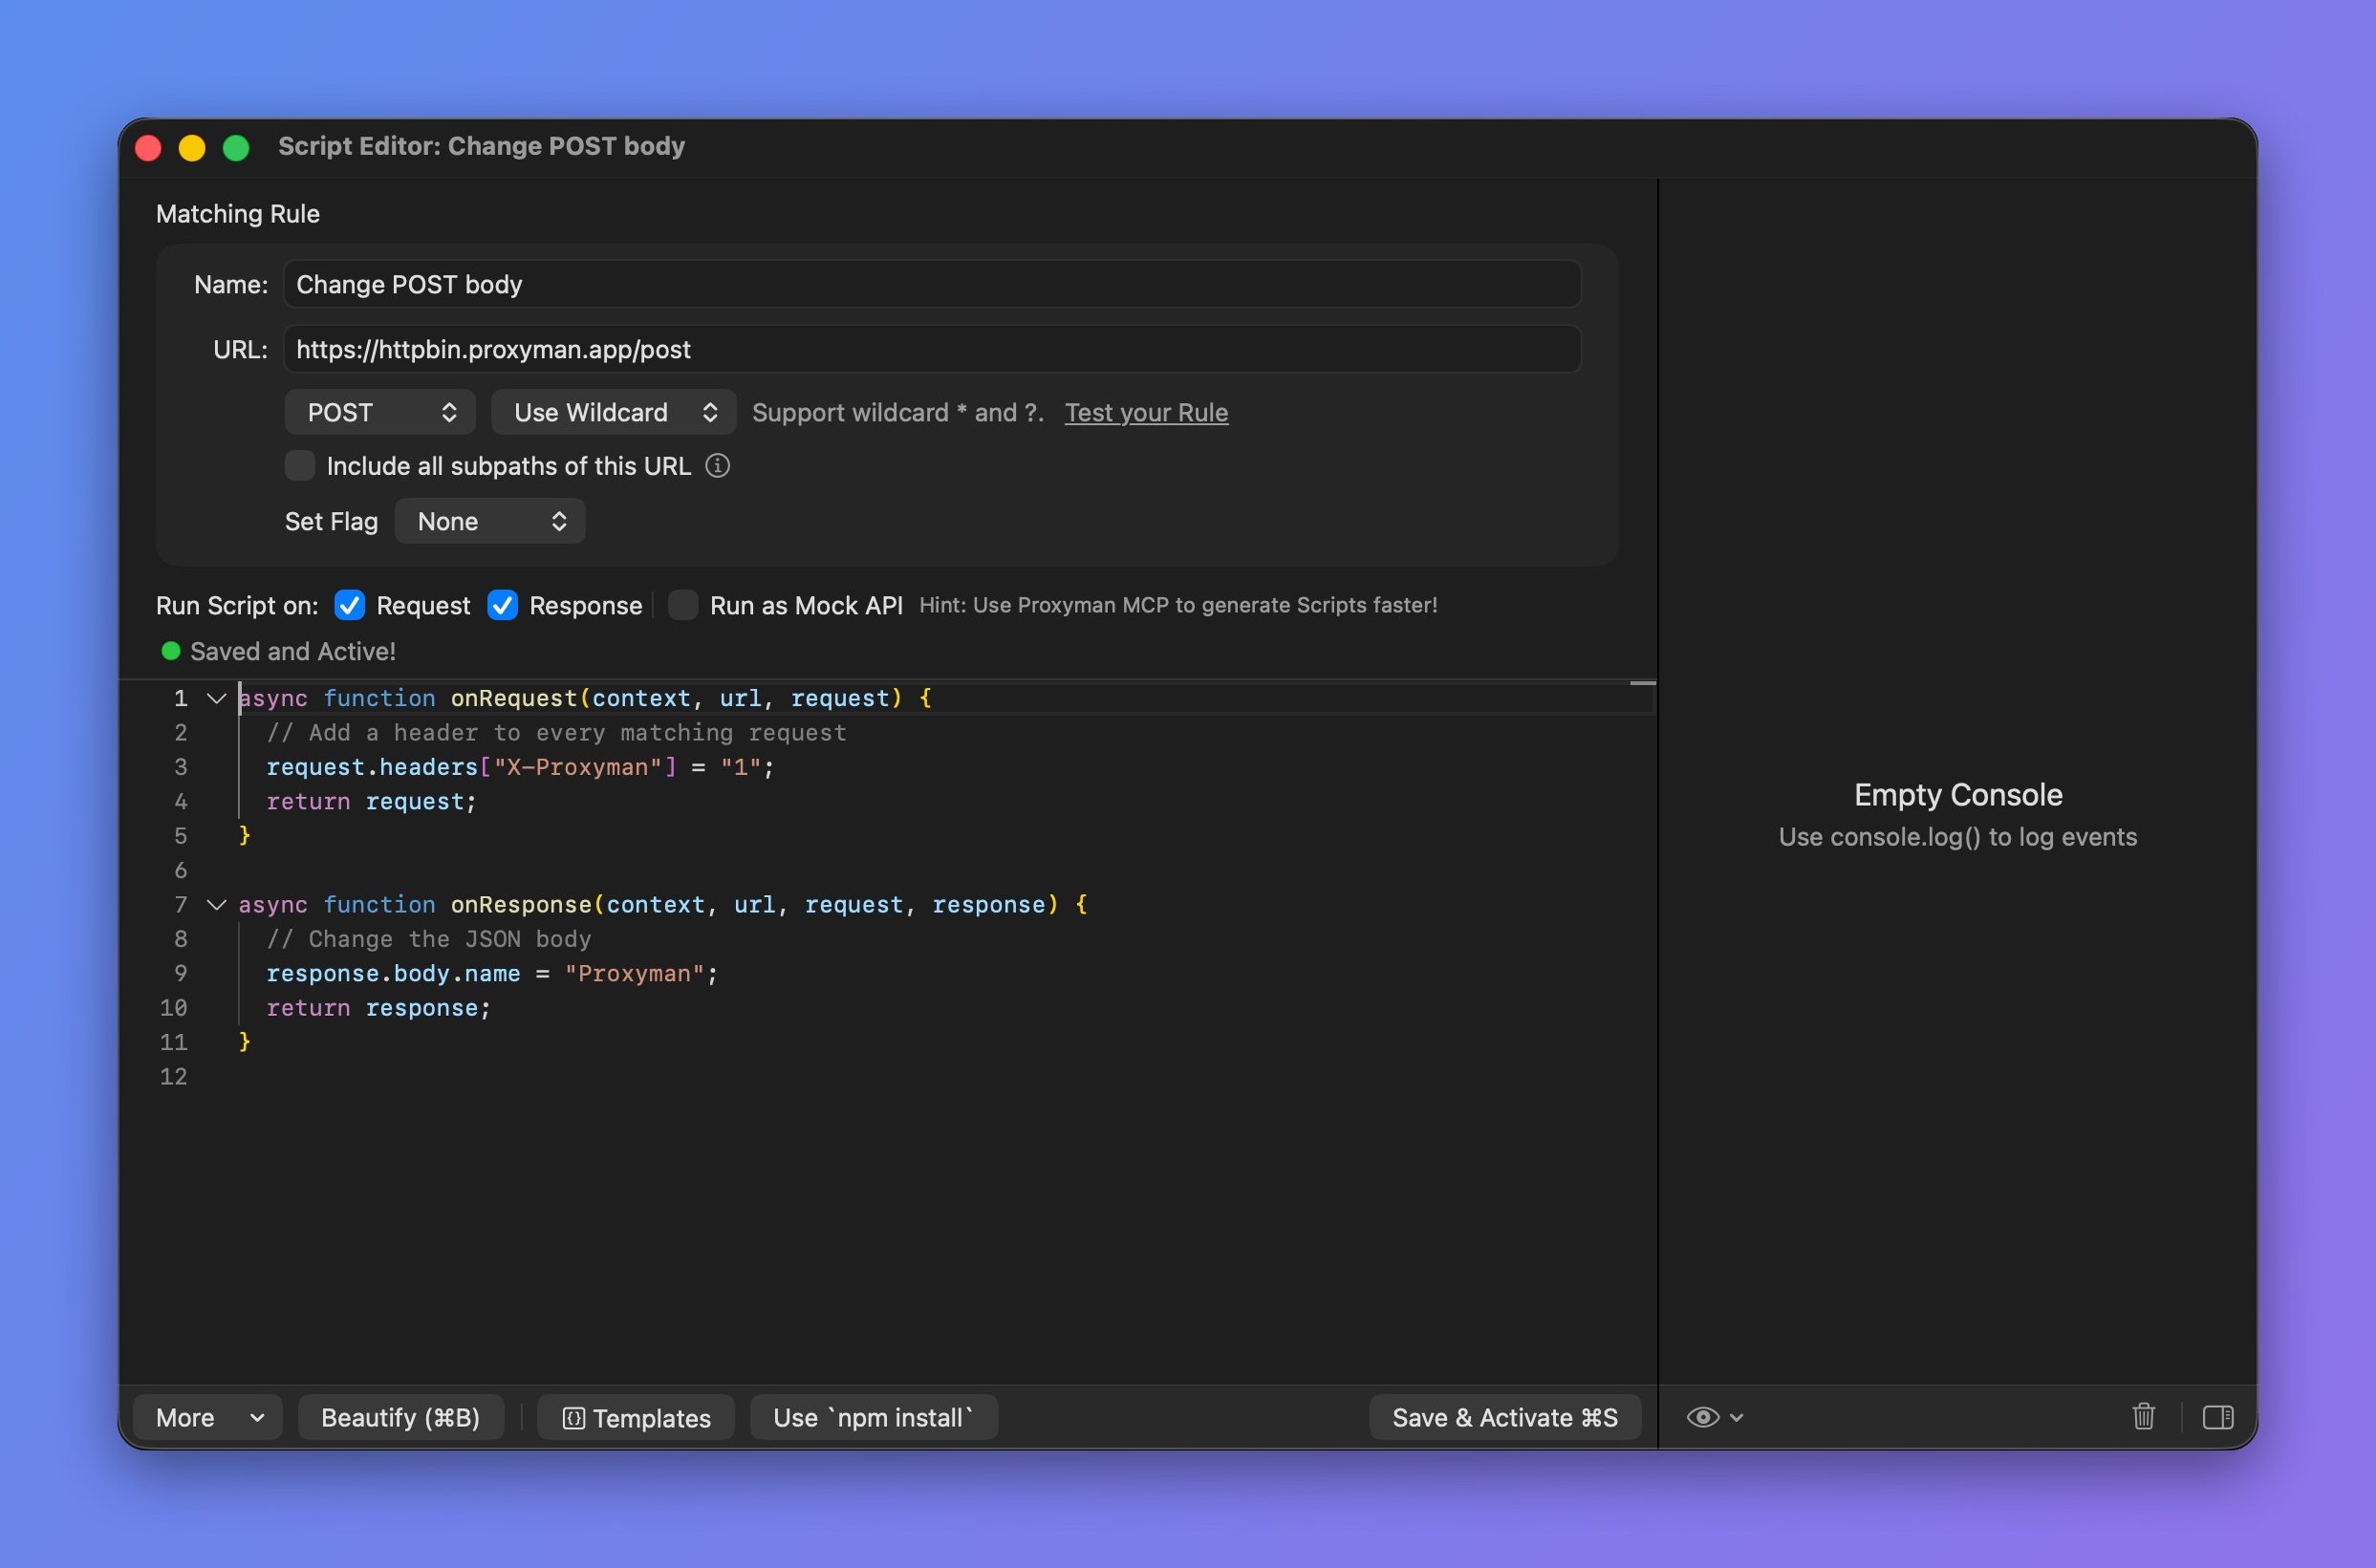Click into the URL input field
2376x1568 pixels.
[932, 349]
